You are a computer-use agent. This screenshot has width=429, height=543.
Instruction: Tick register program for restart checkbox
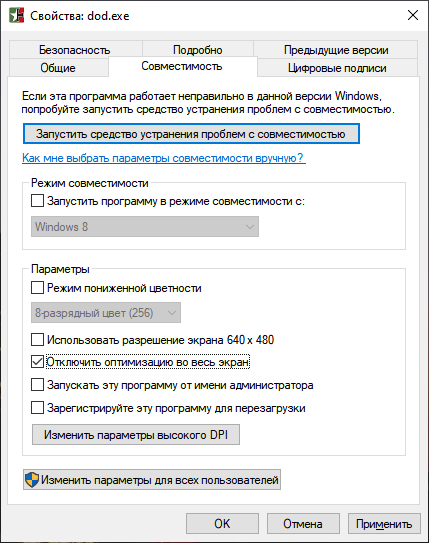point(37,408)
